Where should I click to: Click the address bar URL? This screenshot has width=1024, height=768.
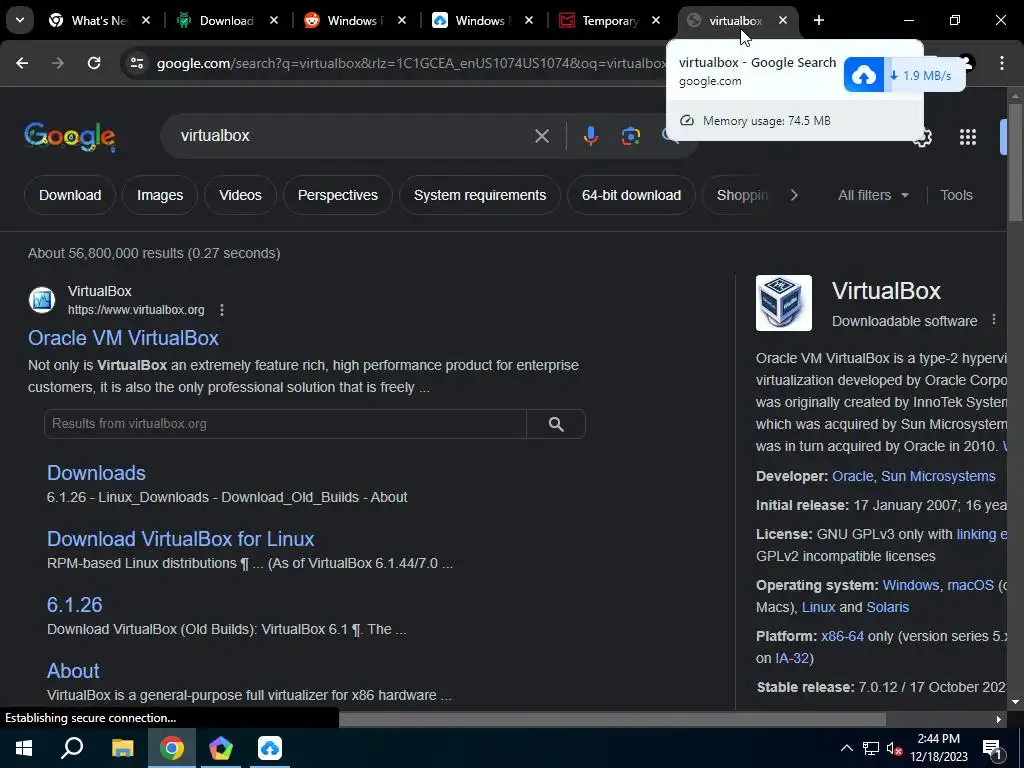pyautogui.click(x=411, y=63)
